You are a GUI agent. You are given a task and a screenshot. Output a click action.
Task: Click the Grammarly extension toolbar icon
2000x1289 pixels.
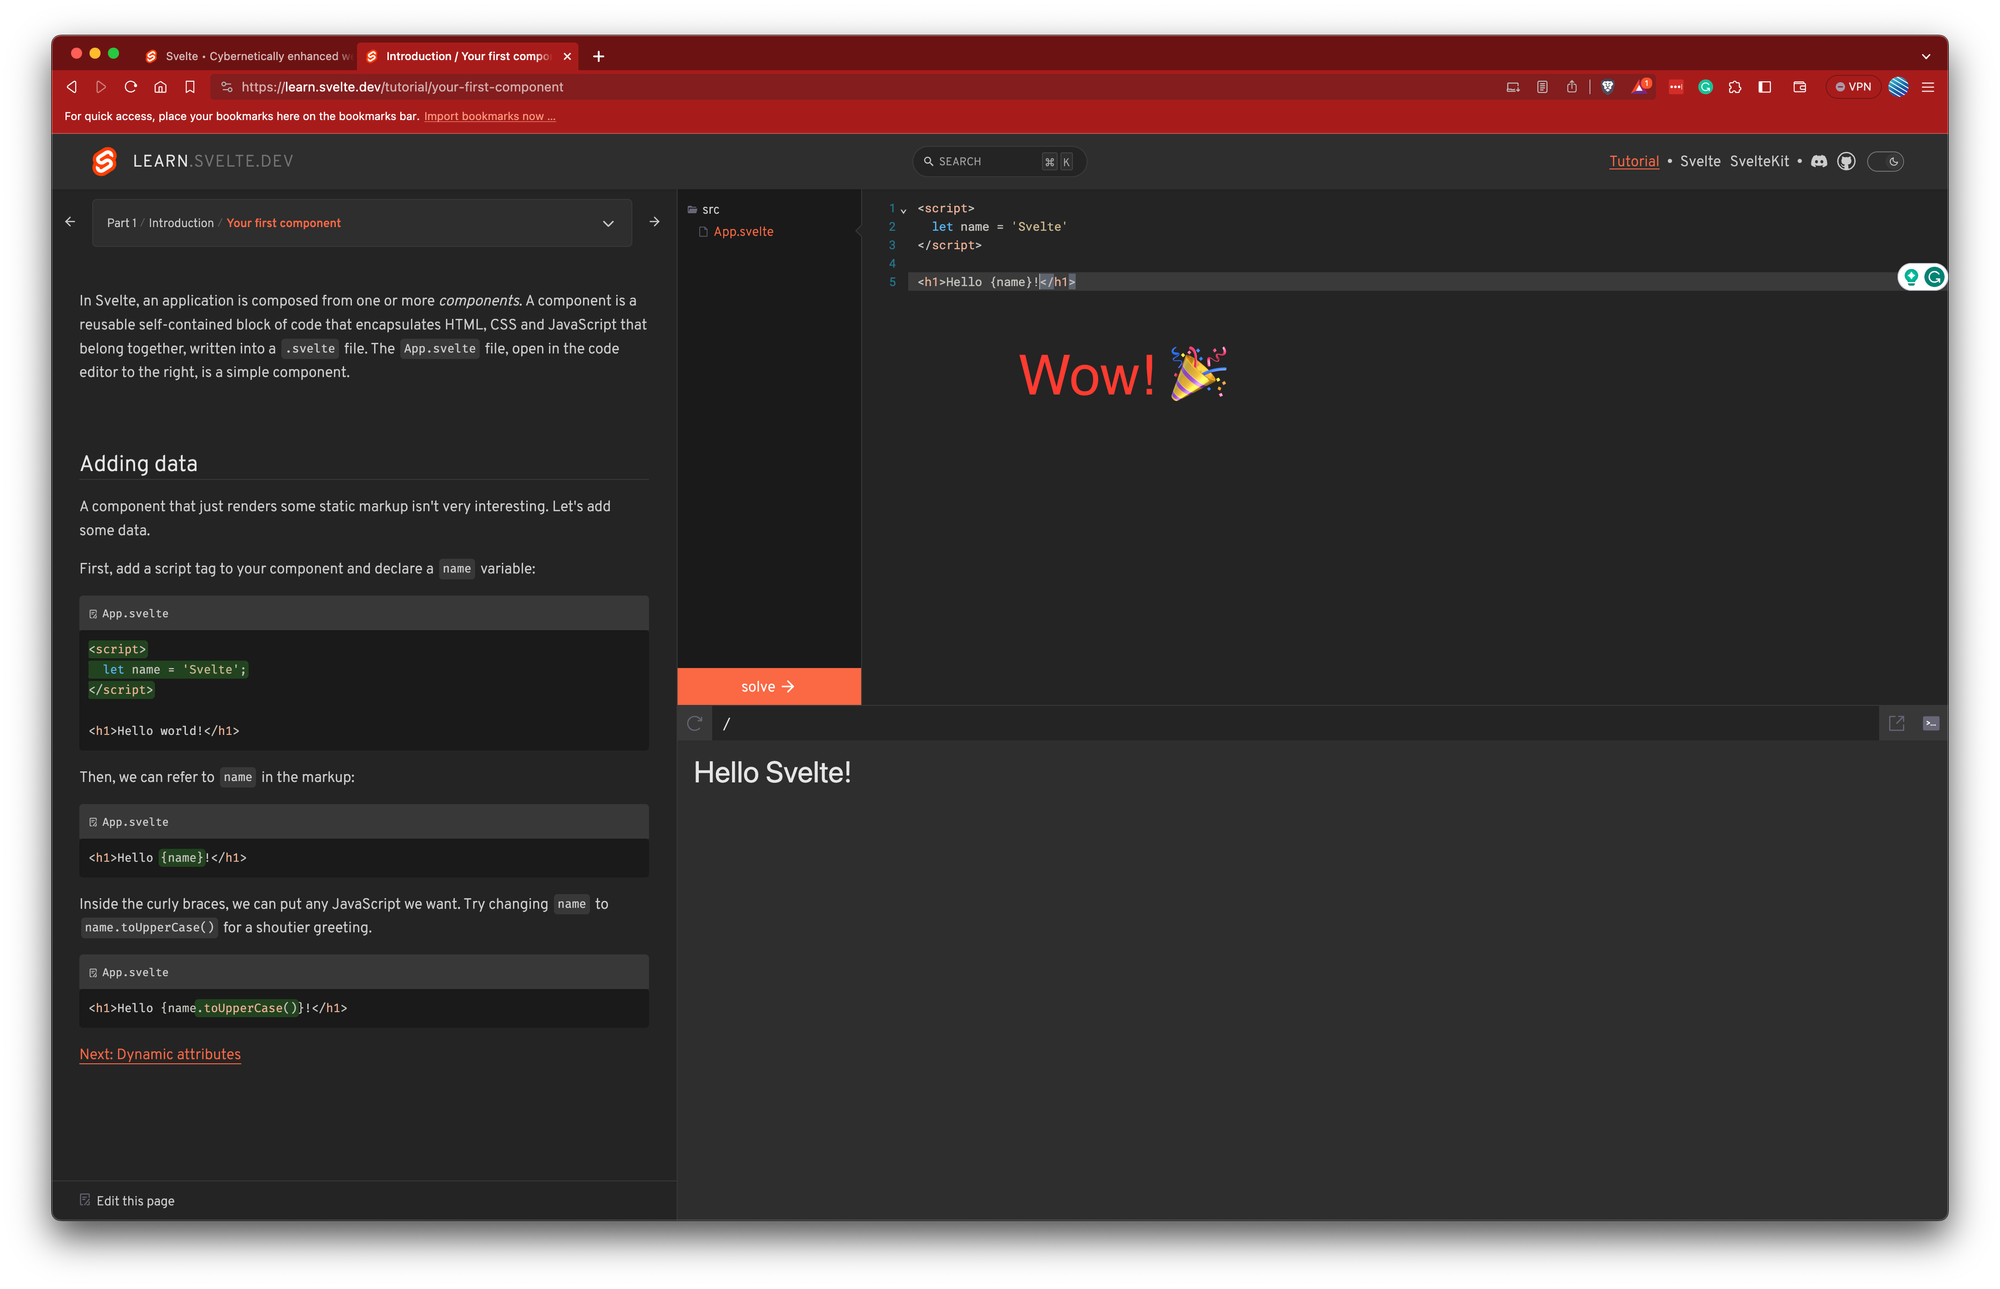(1706, 87)
